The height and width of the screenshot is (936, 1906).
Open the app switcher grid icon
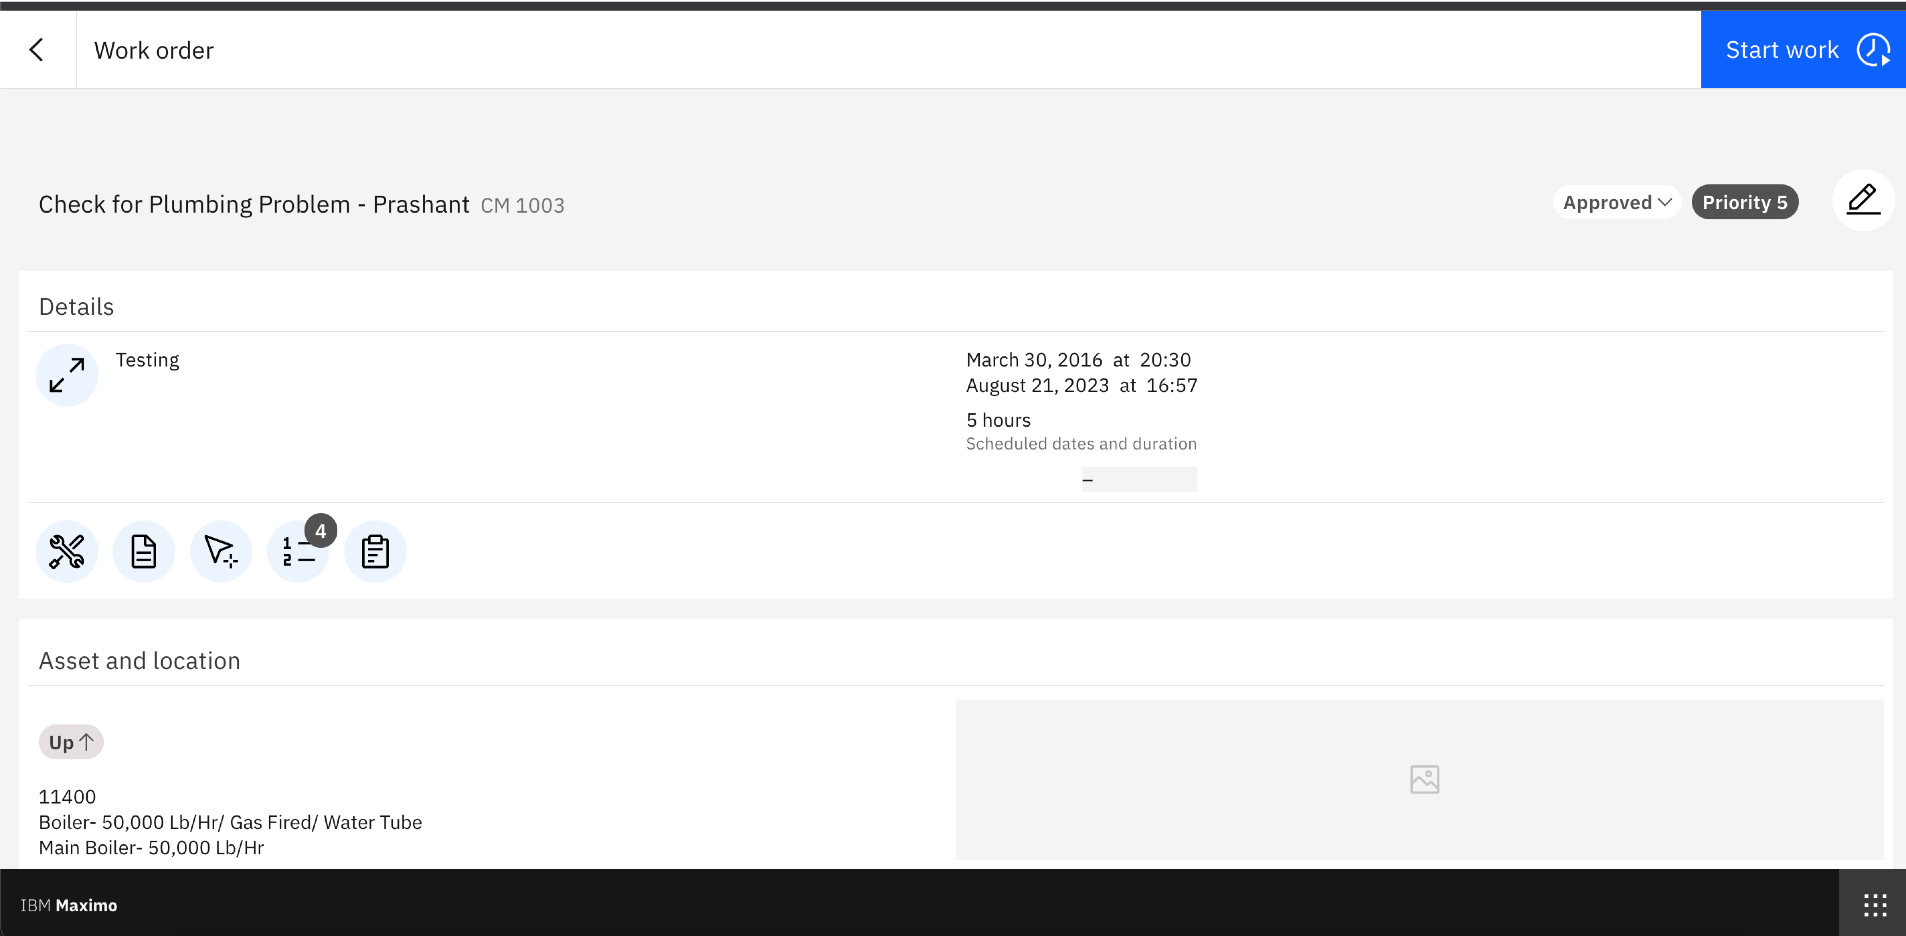pyautogui.click(x=1875, y=905)
